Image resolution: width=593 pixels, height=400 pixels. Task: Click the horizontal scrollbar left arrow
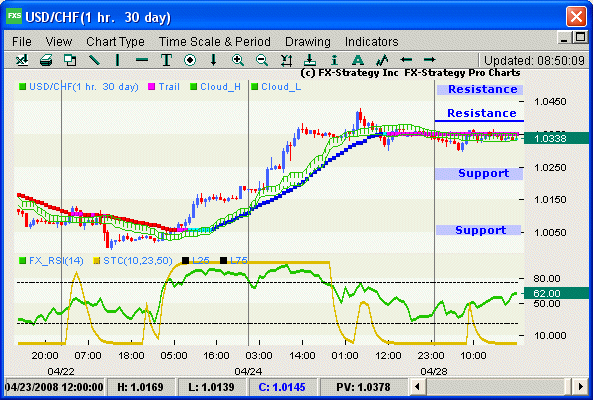click(418, 387)
